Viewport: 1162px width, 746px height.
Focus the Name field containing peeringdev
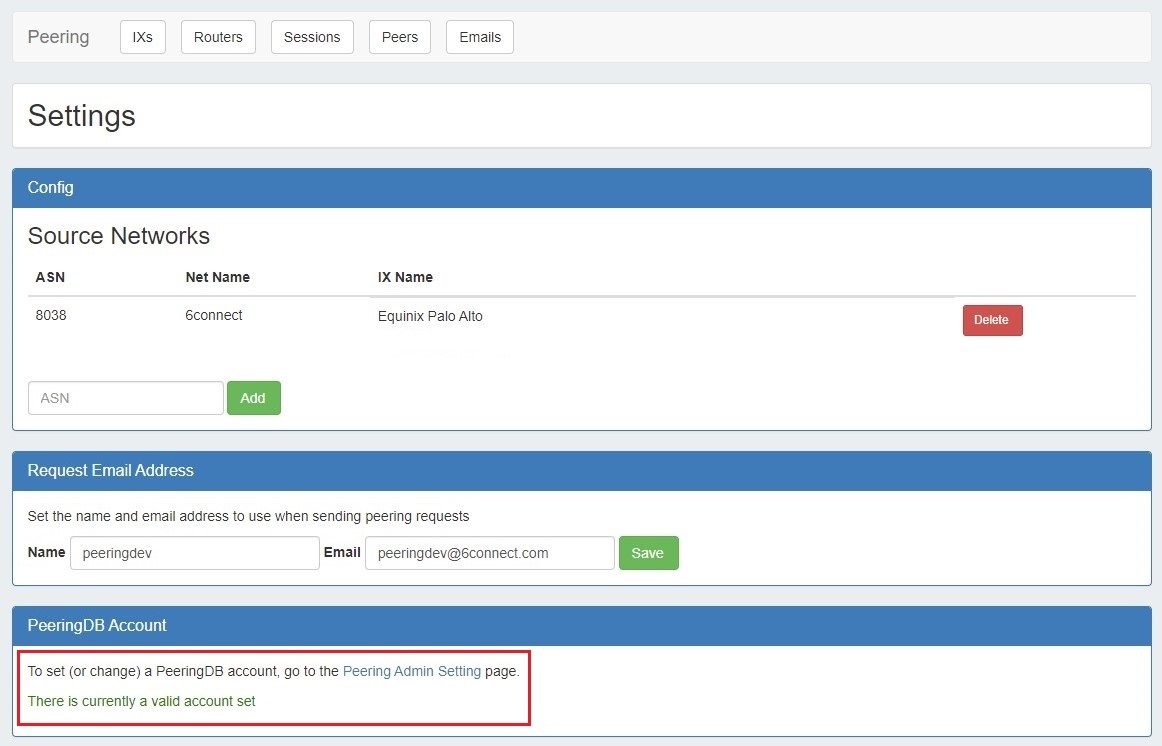pyautogui.click(x=195, y=553)
